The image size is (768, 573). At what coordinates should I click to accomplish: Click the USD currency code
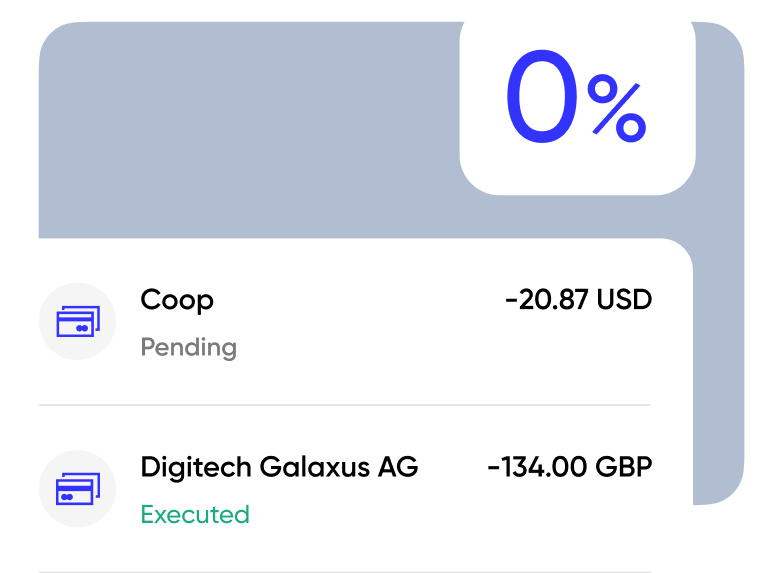point(624,299)
